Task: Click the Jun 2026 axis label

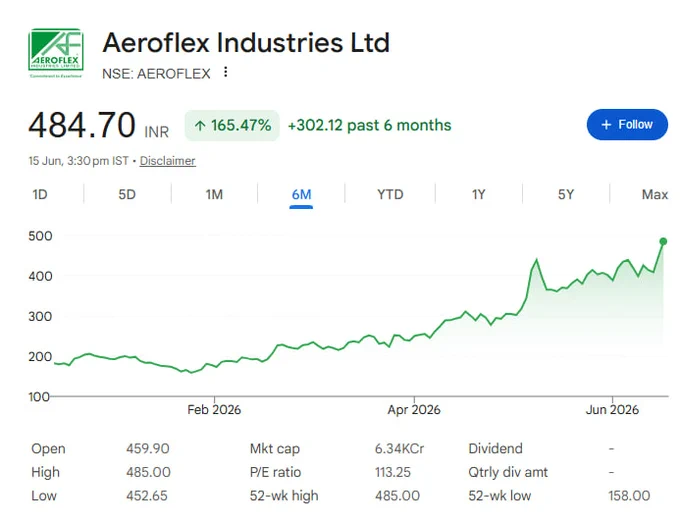Action: 612,410
